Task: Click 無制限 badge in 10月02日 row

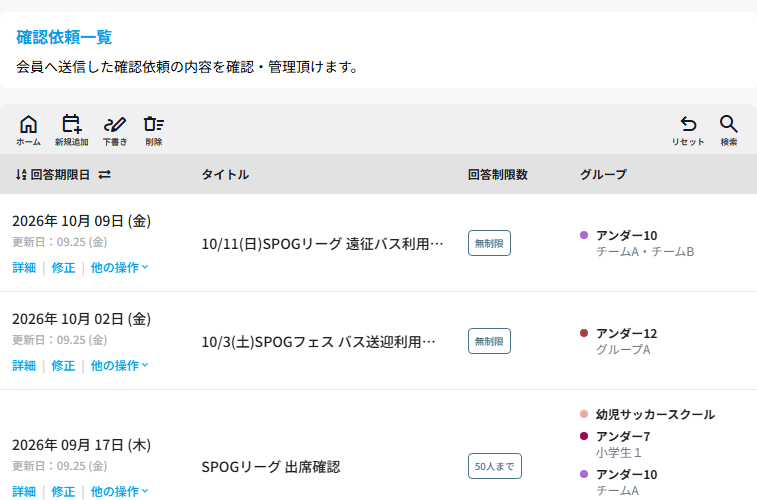Action: [x=489, y=341]
